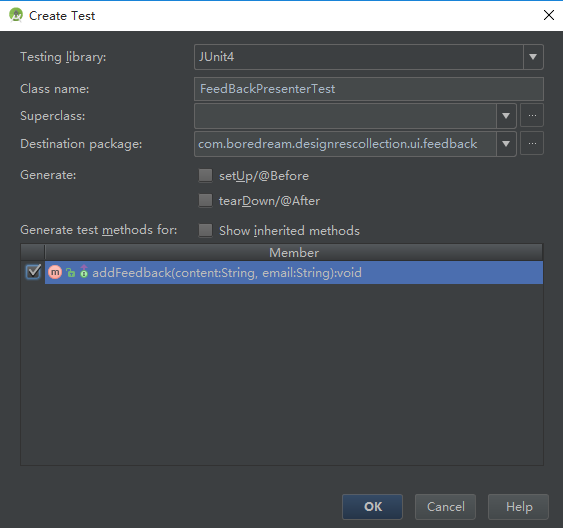Click the Class name text field
The width and height of the screenshot is (563, 528).
(369, 89)
